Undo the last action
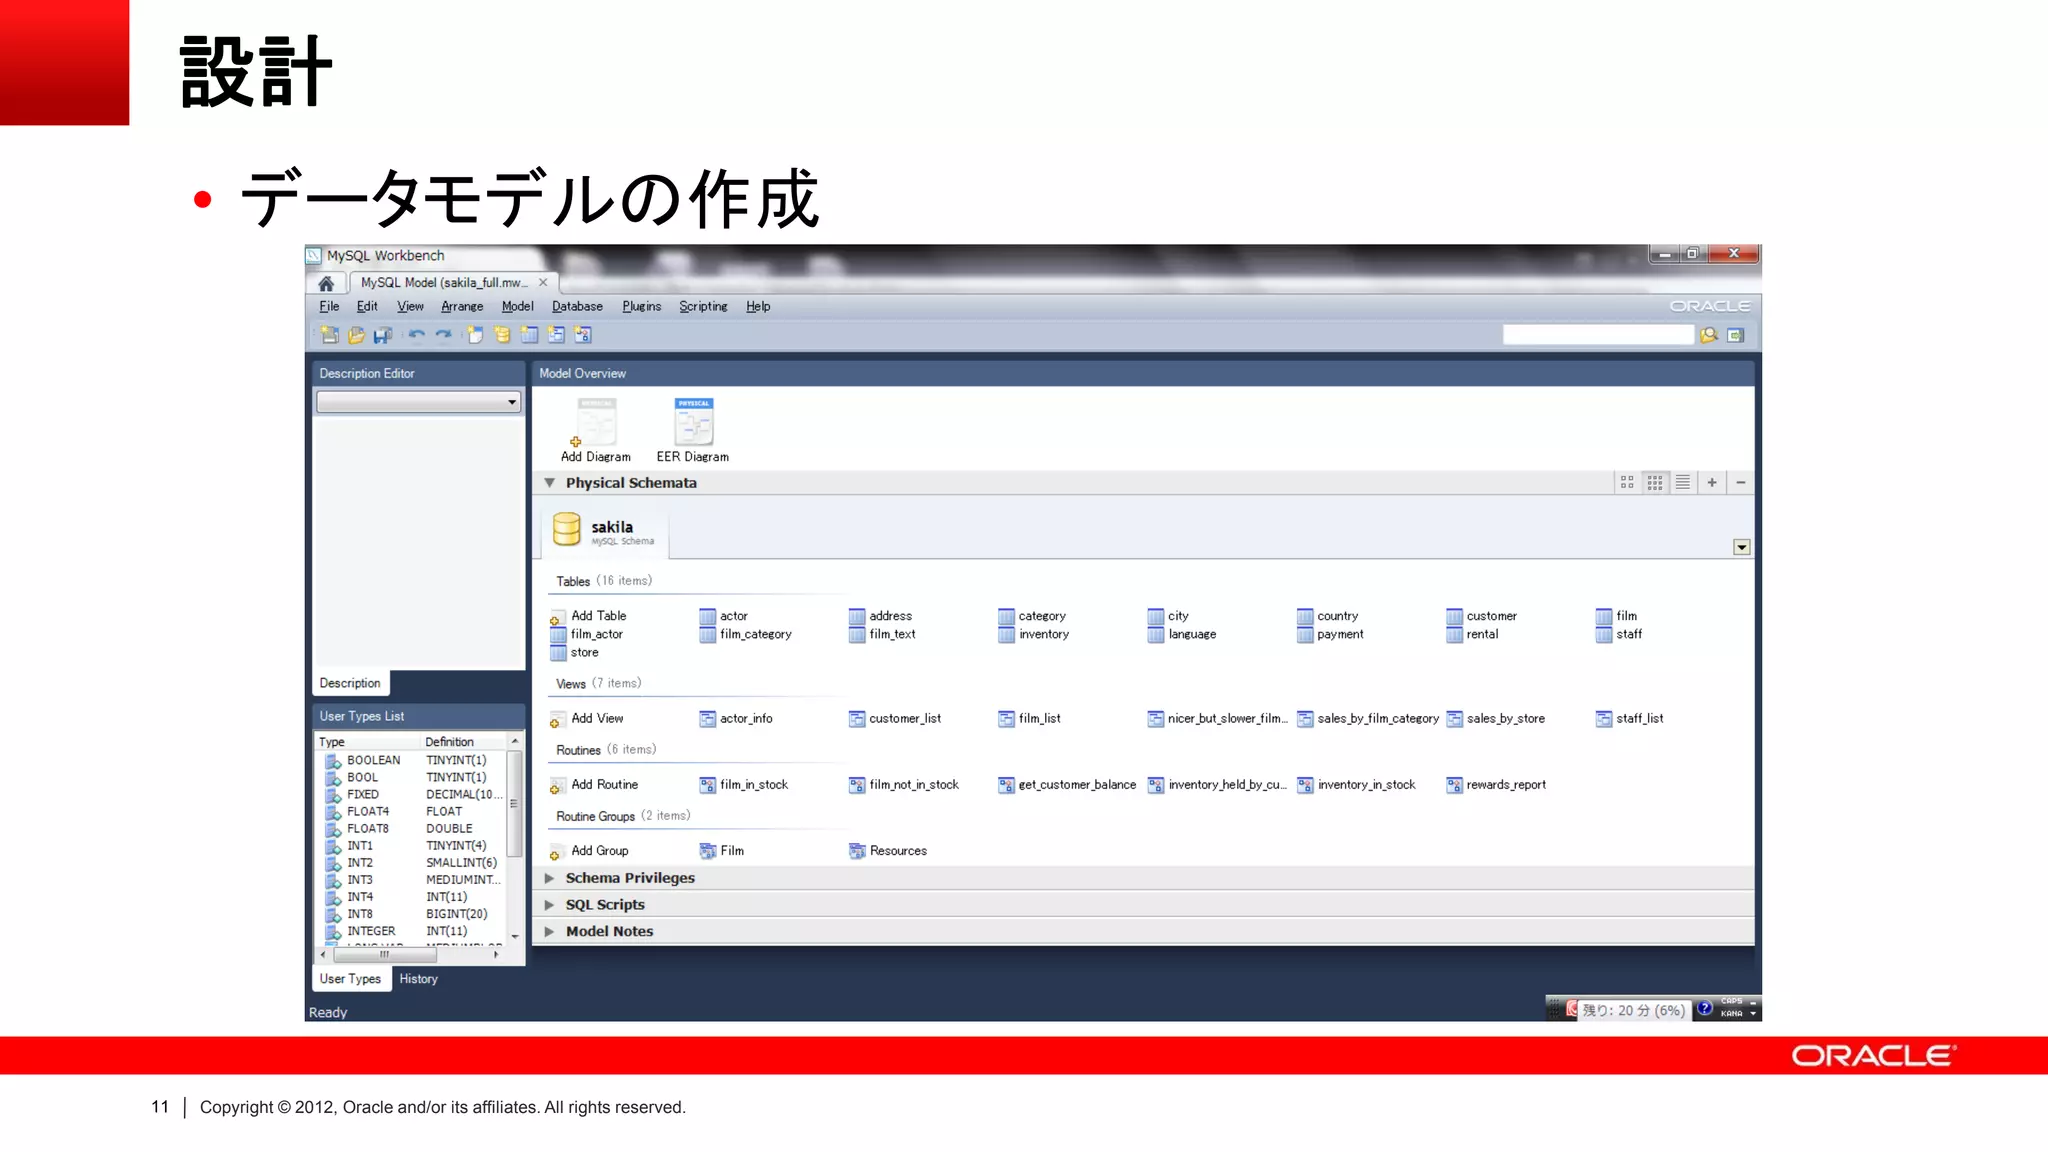 point(416,335)
